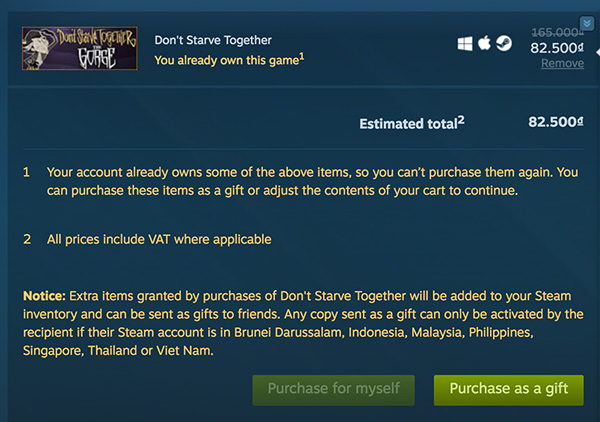The height and width of the screenshot is (422, 600).
Task: Click the 'All prices include VAT' footnote
Action: (160, 239)
